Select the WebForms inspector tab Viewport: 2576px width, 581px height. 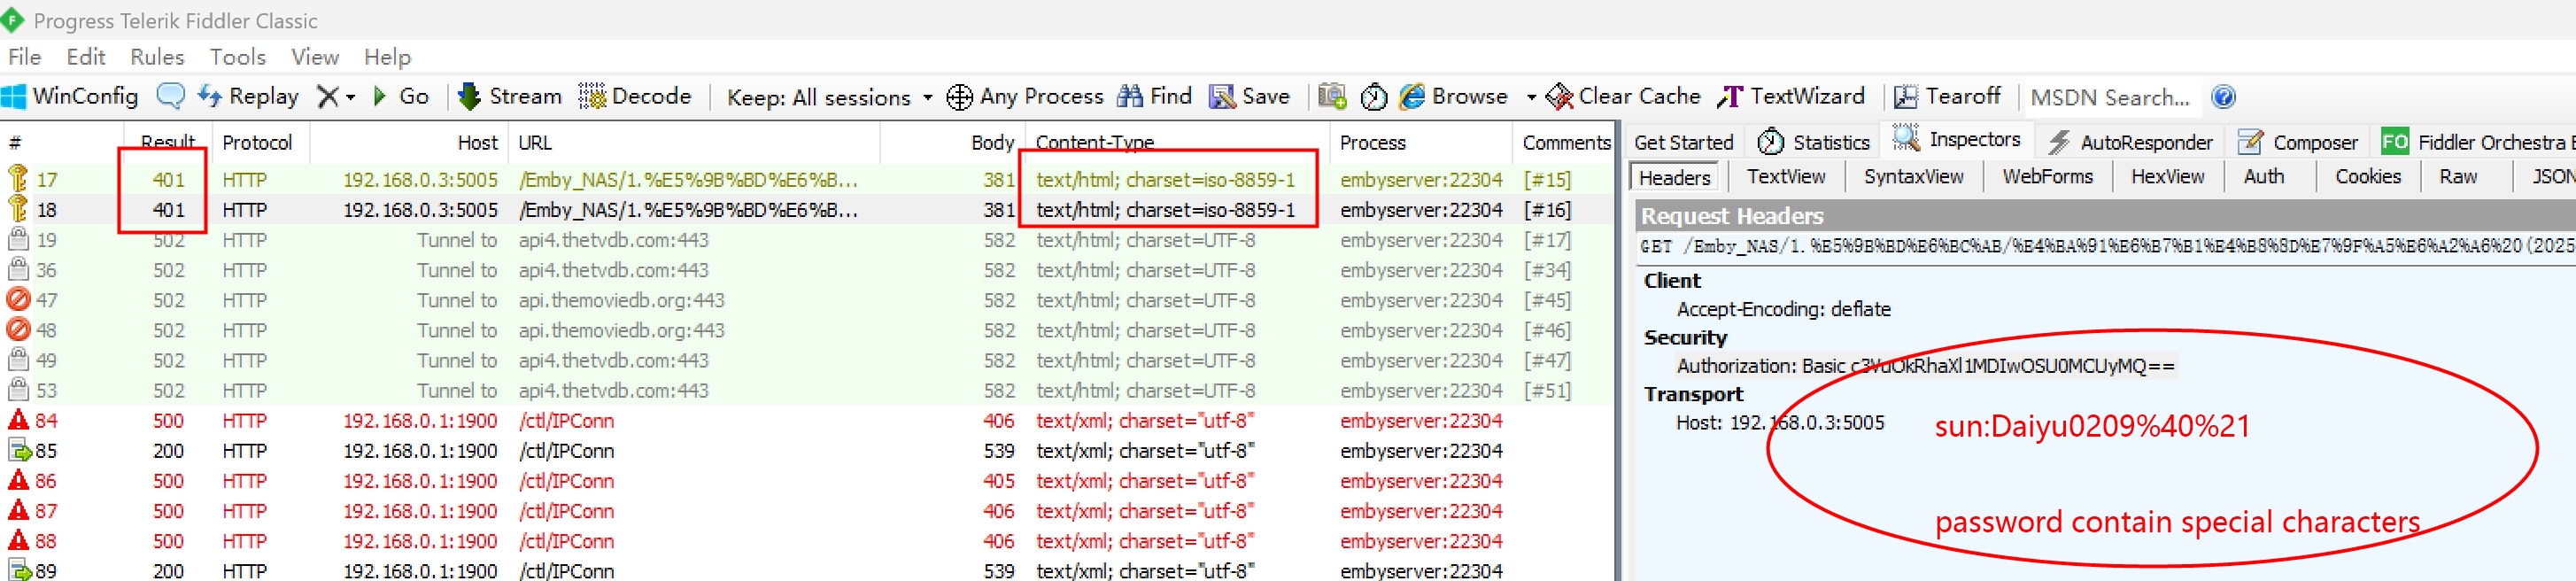pyautogui.click(x=2047, y=177)
